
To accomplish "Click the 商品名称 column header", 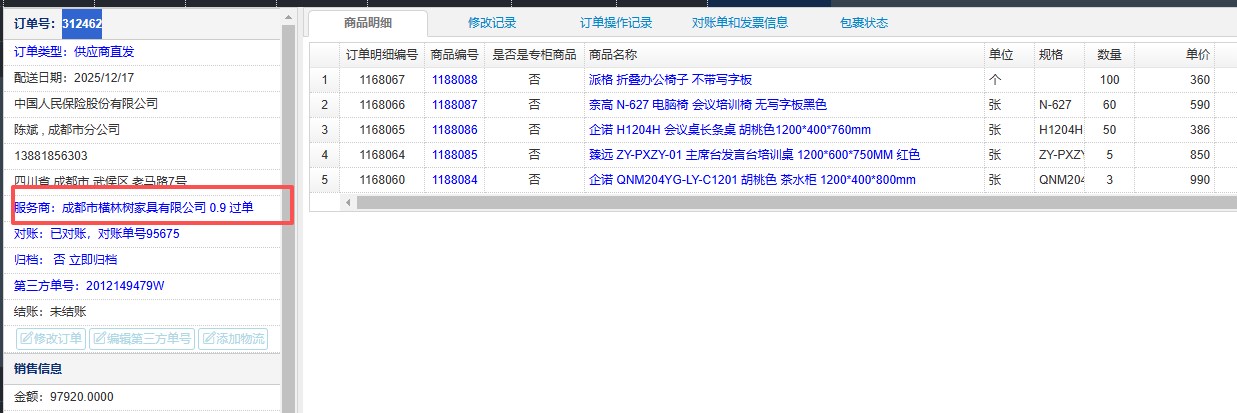I will coord(613,54).
